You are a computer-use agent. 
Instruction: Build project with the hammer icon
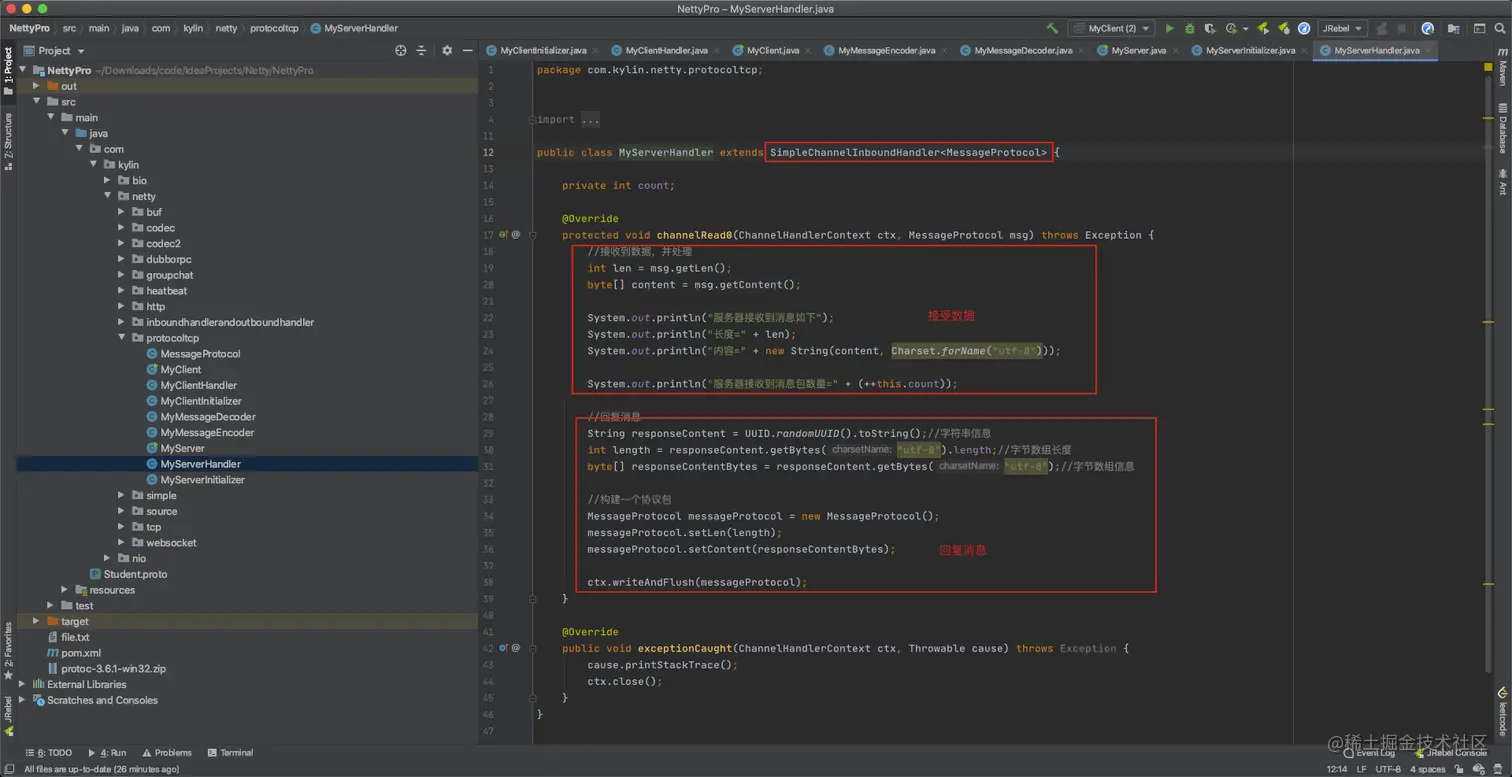tap(1052, 29)
